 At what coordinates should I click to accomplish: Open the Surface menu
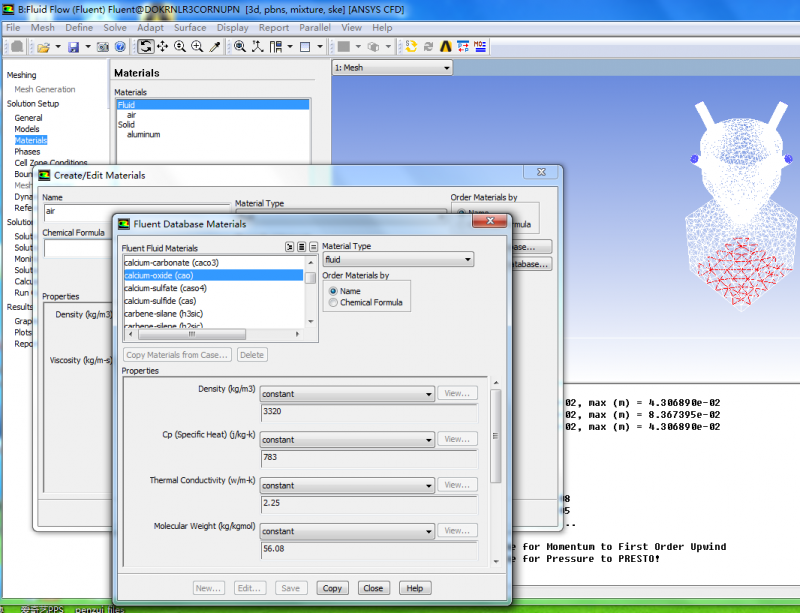tap(190, 28)
